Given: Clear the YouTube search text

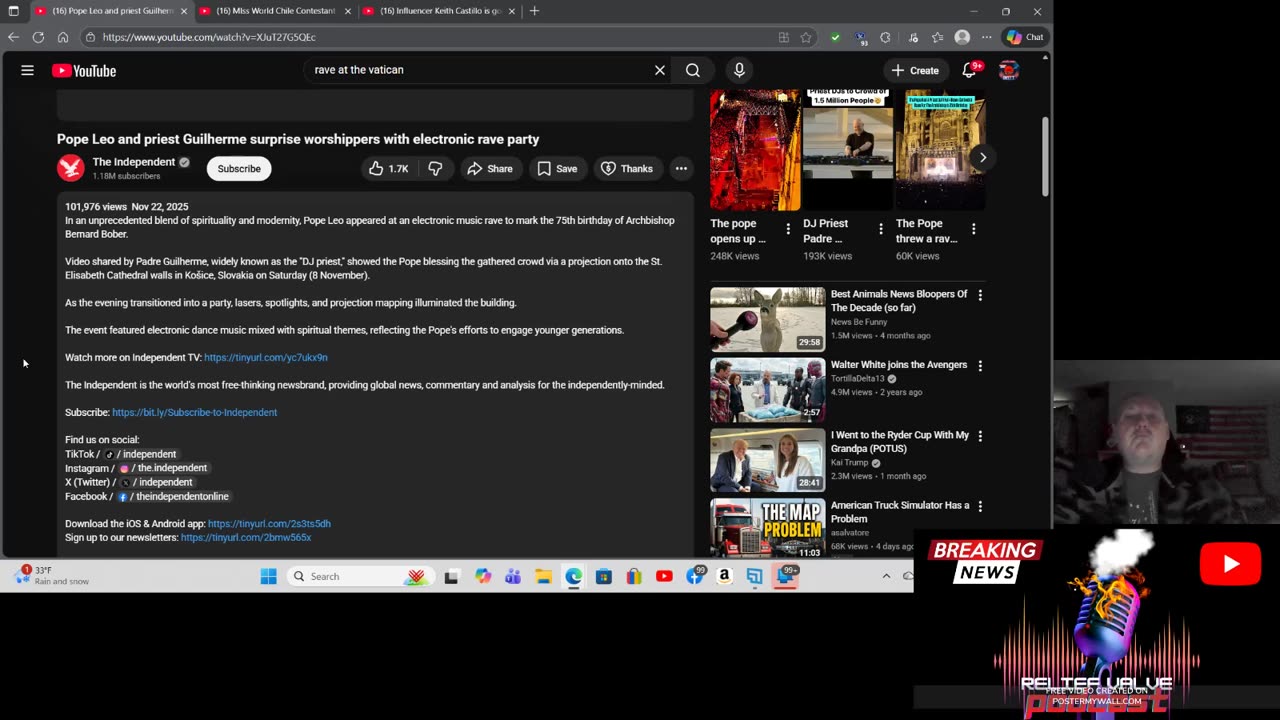Looking at the screenshot, I should [660, 70].
